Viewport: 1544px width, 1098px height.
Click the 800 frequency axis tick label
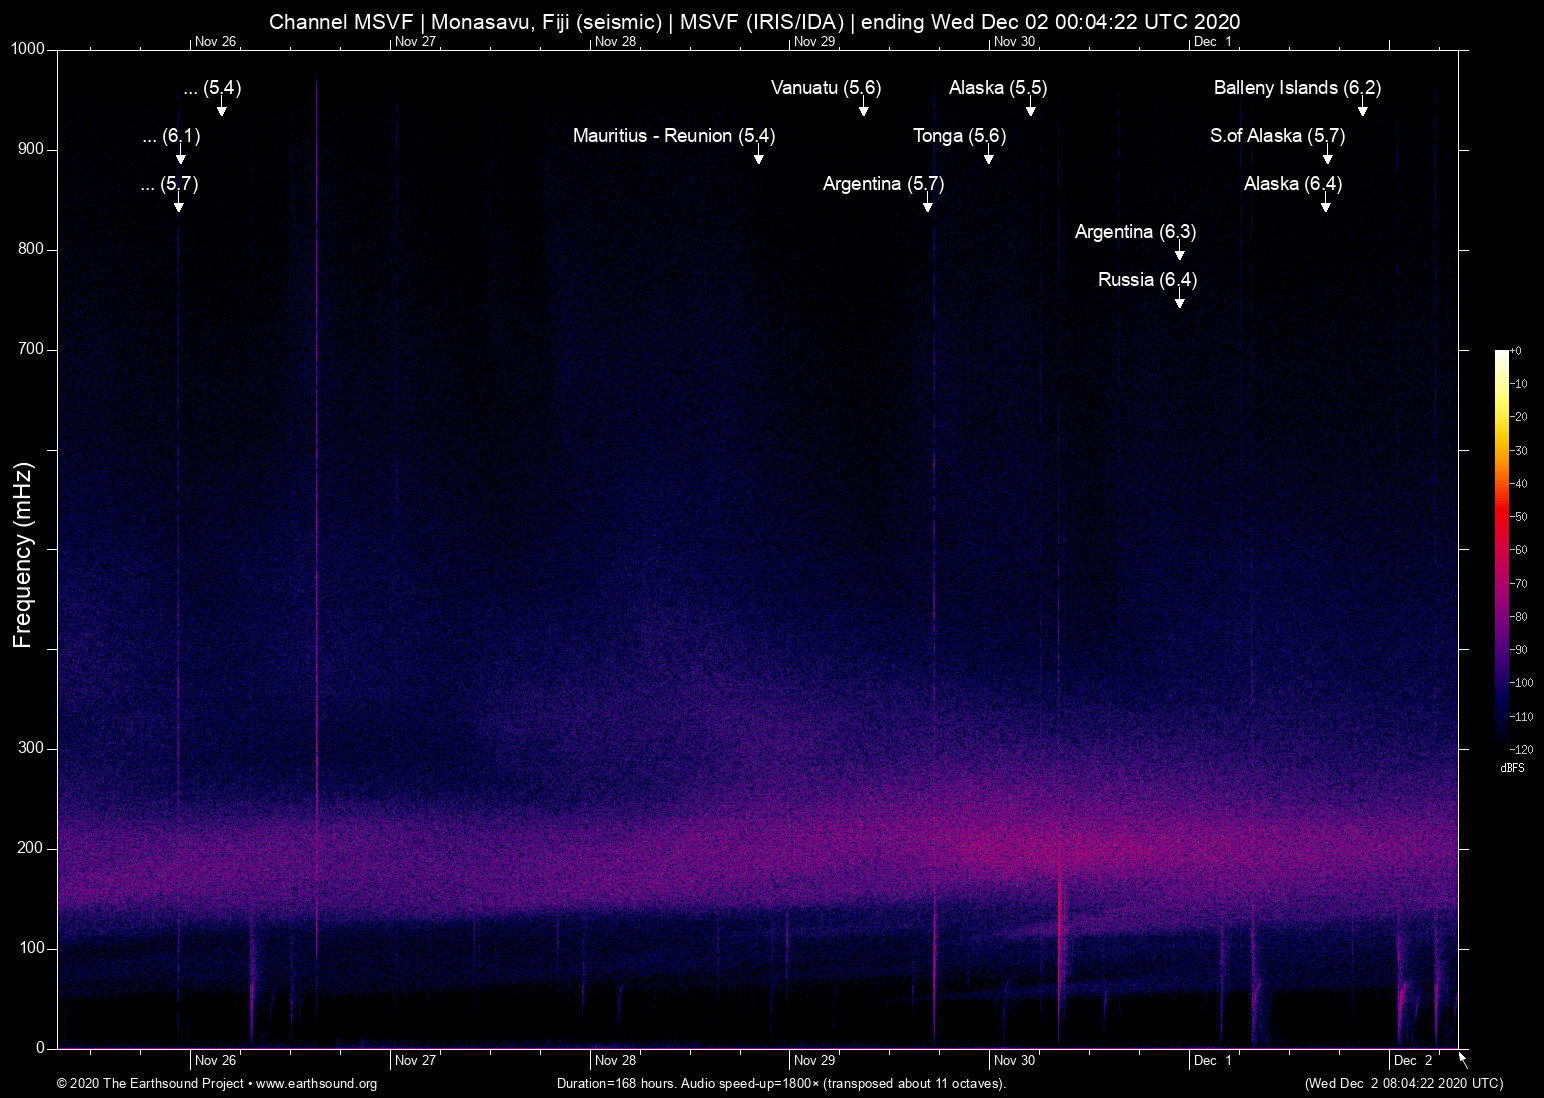(x=32, y=249)
